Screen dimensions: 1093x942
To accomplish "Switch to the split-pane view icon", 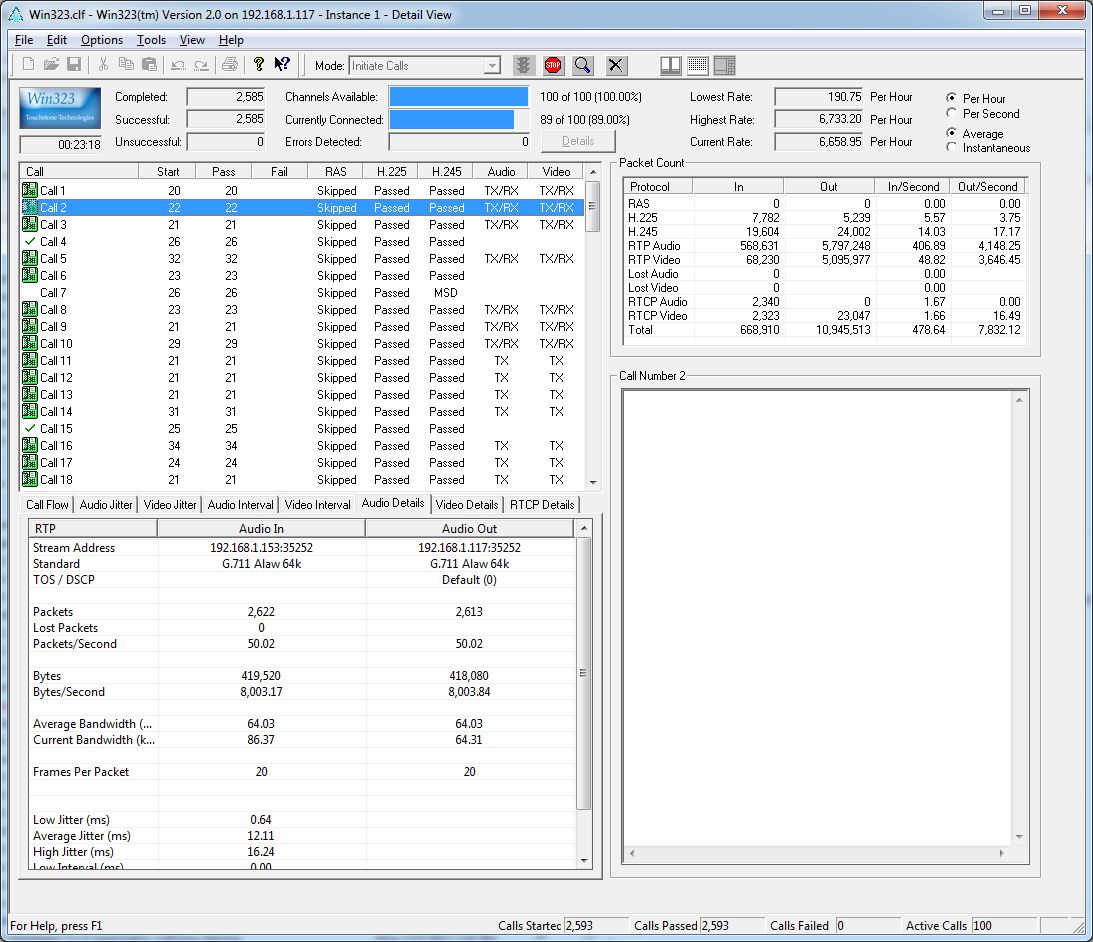I will pyautogui.click(x=671, y=66).
